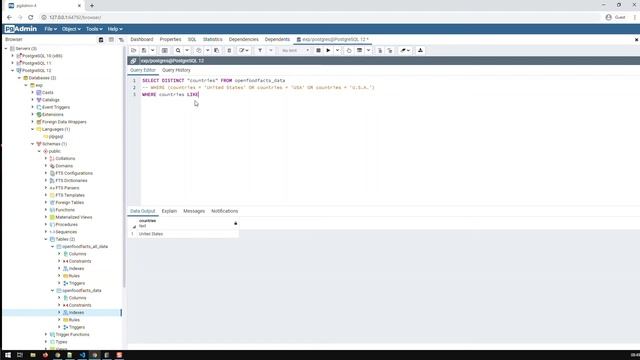Select the openfoodfacts_all_data table
The image size is (640, 360).
click(x=85, y=247)
